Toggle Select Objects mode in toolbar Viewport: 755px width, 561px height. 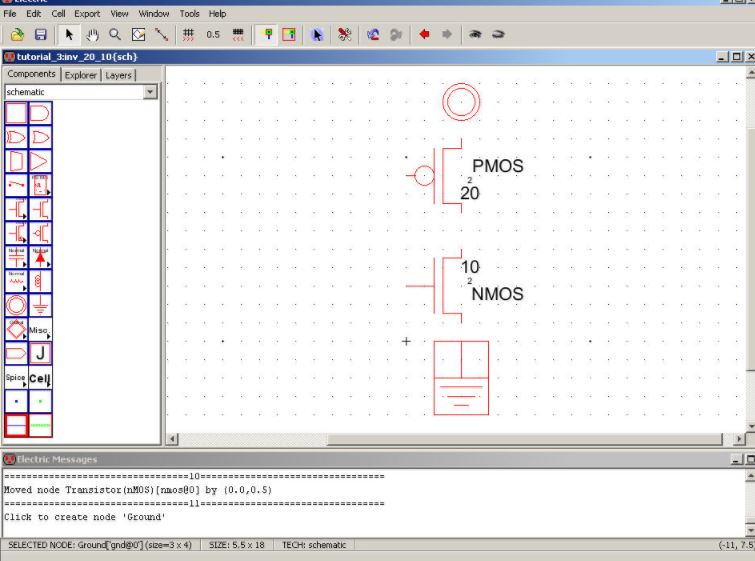268,34
